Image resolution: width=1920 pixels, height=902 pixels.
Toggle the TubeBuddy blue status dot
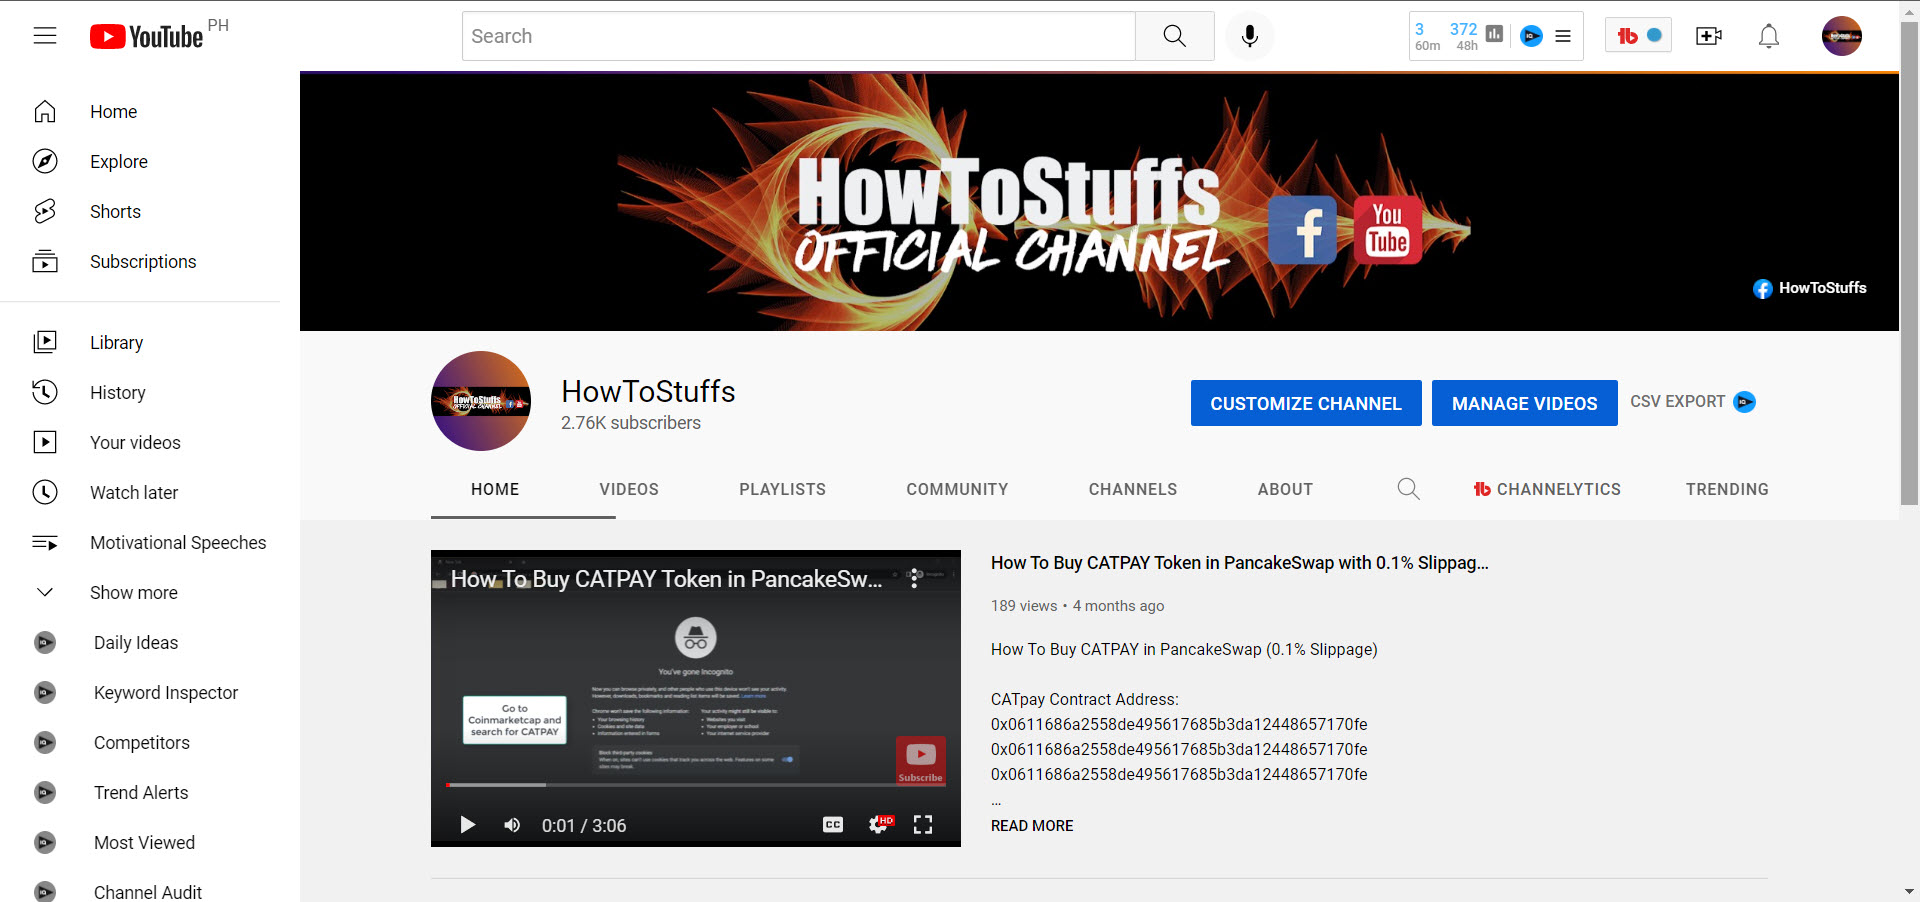(1654, 35)
